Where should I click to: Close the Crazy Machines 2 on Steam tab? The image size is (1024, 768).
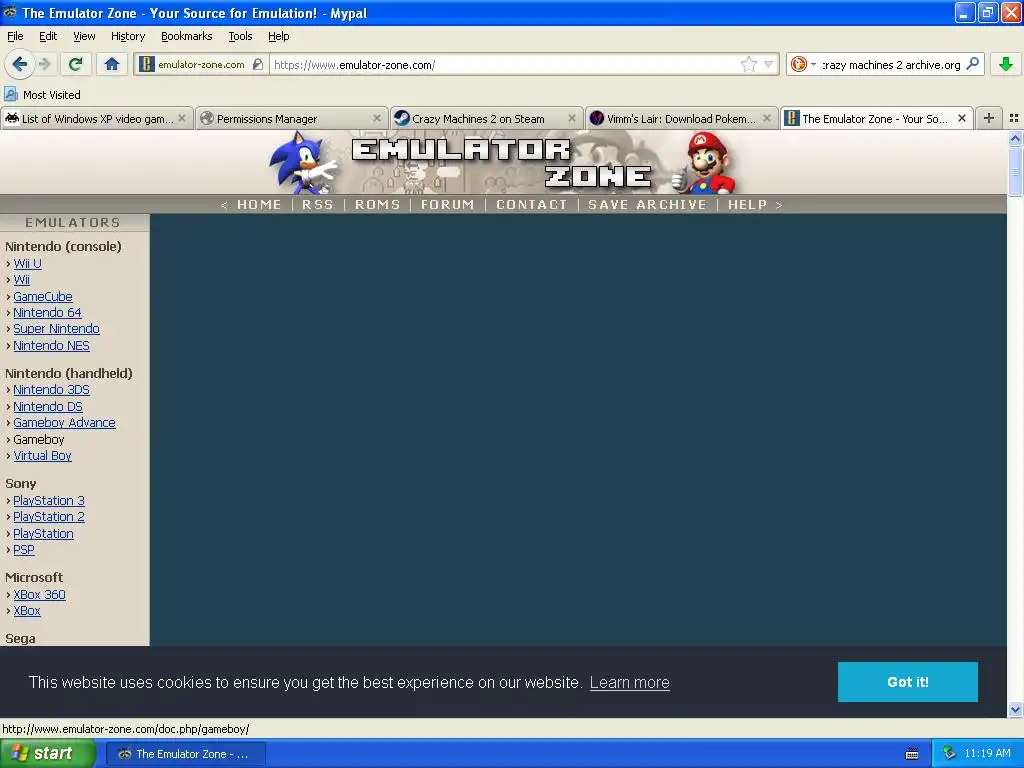pyautogui.click(x=571, y=118)
